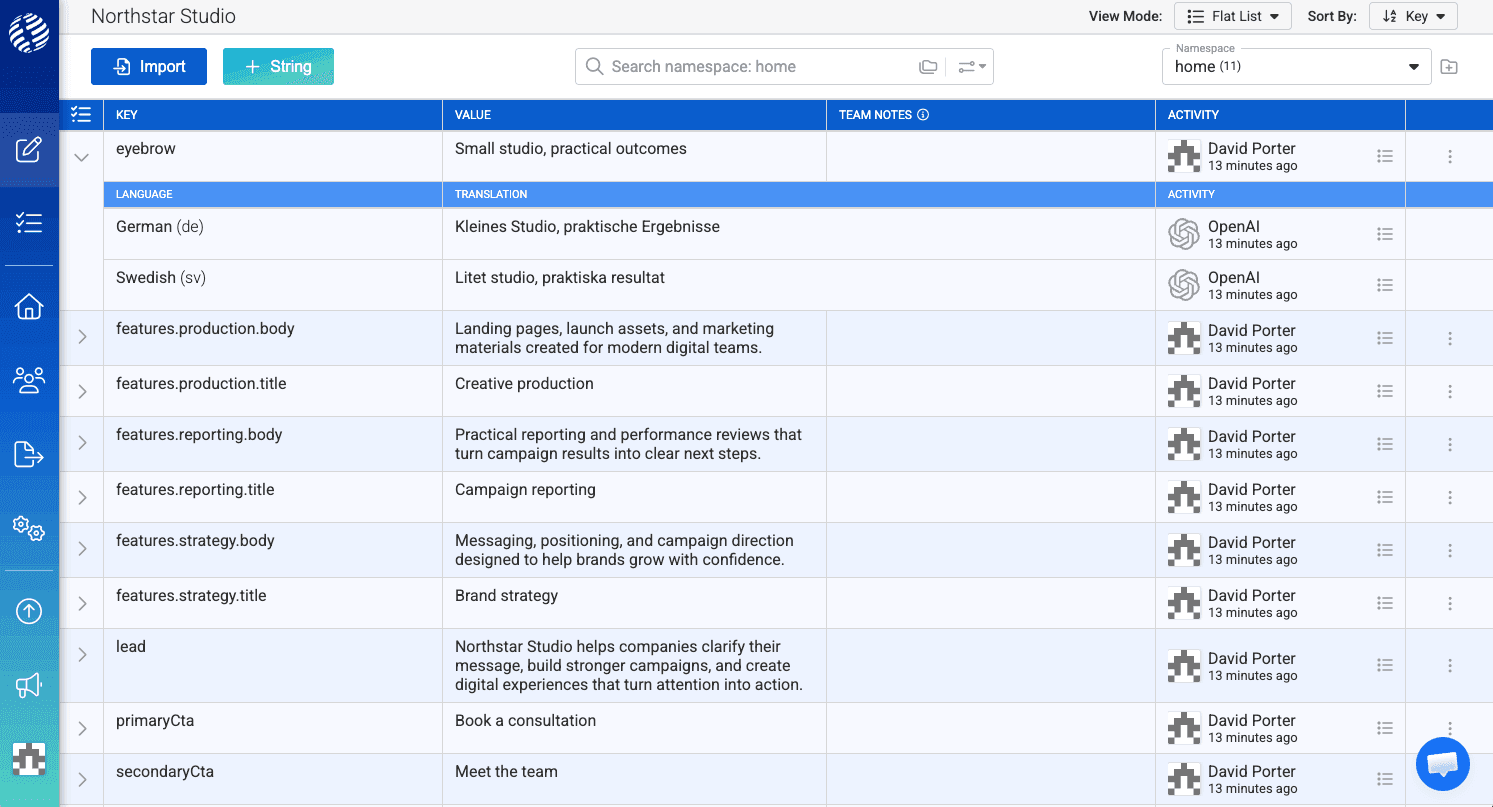Click the folder icon inside the search bar
The image size is (1493, 807).
click(x=928, y=66)
